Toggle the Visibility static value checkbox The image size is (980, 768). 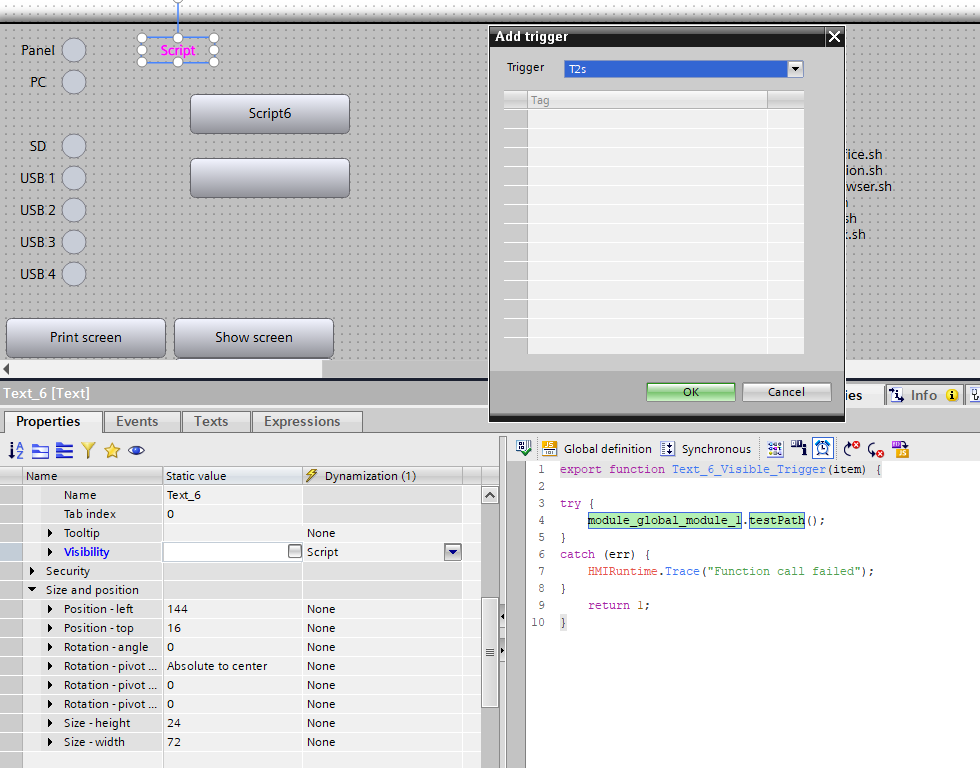[294, 552]
